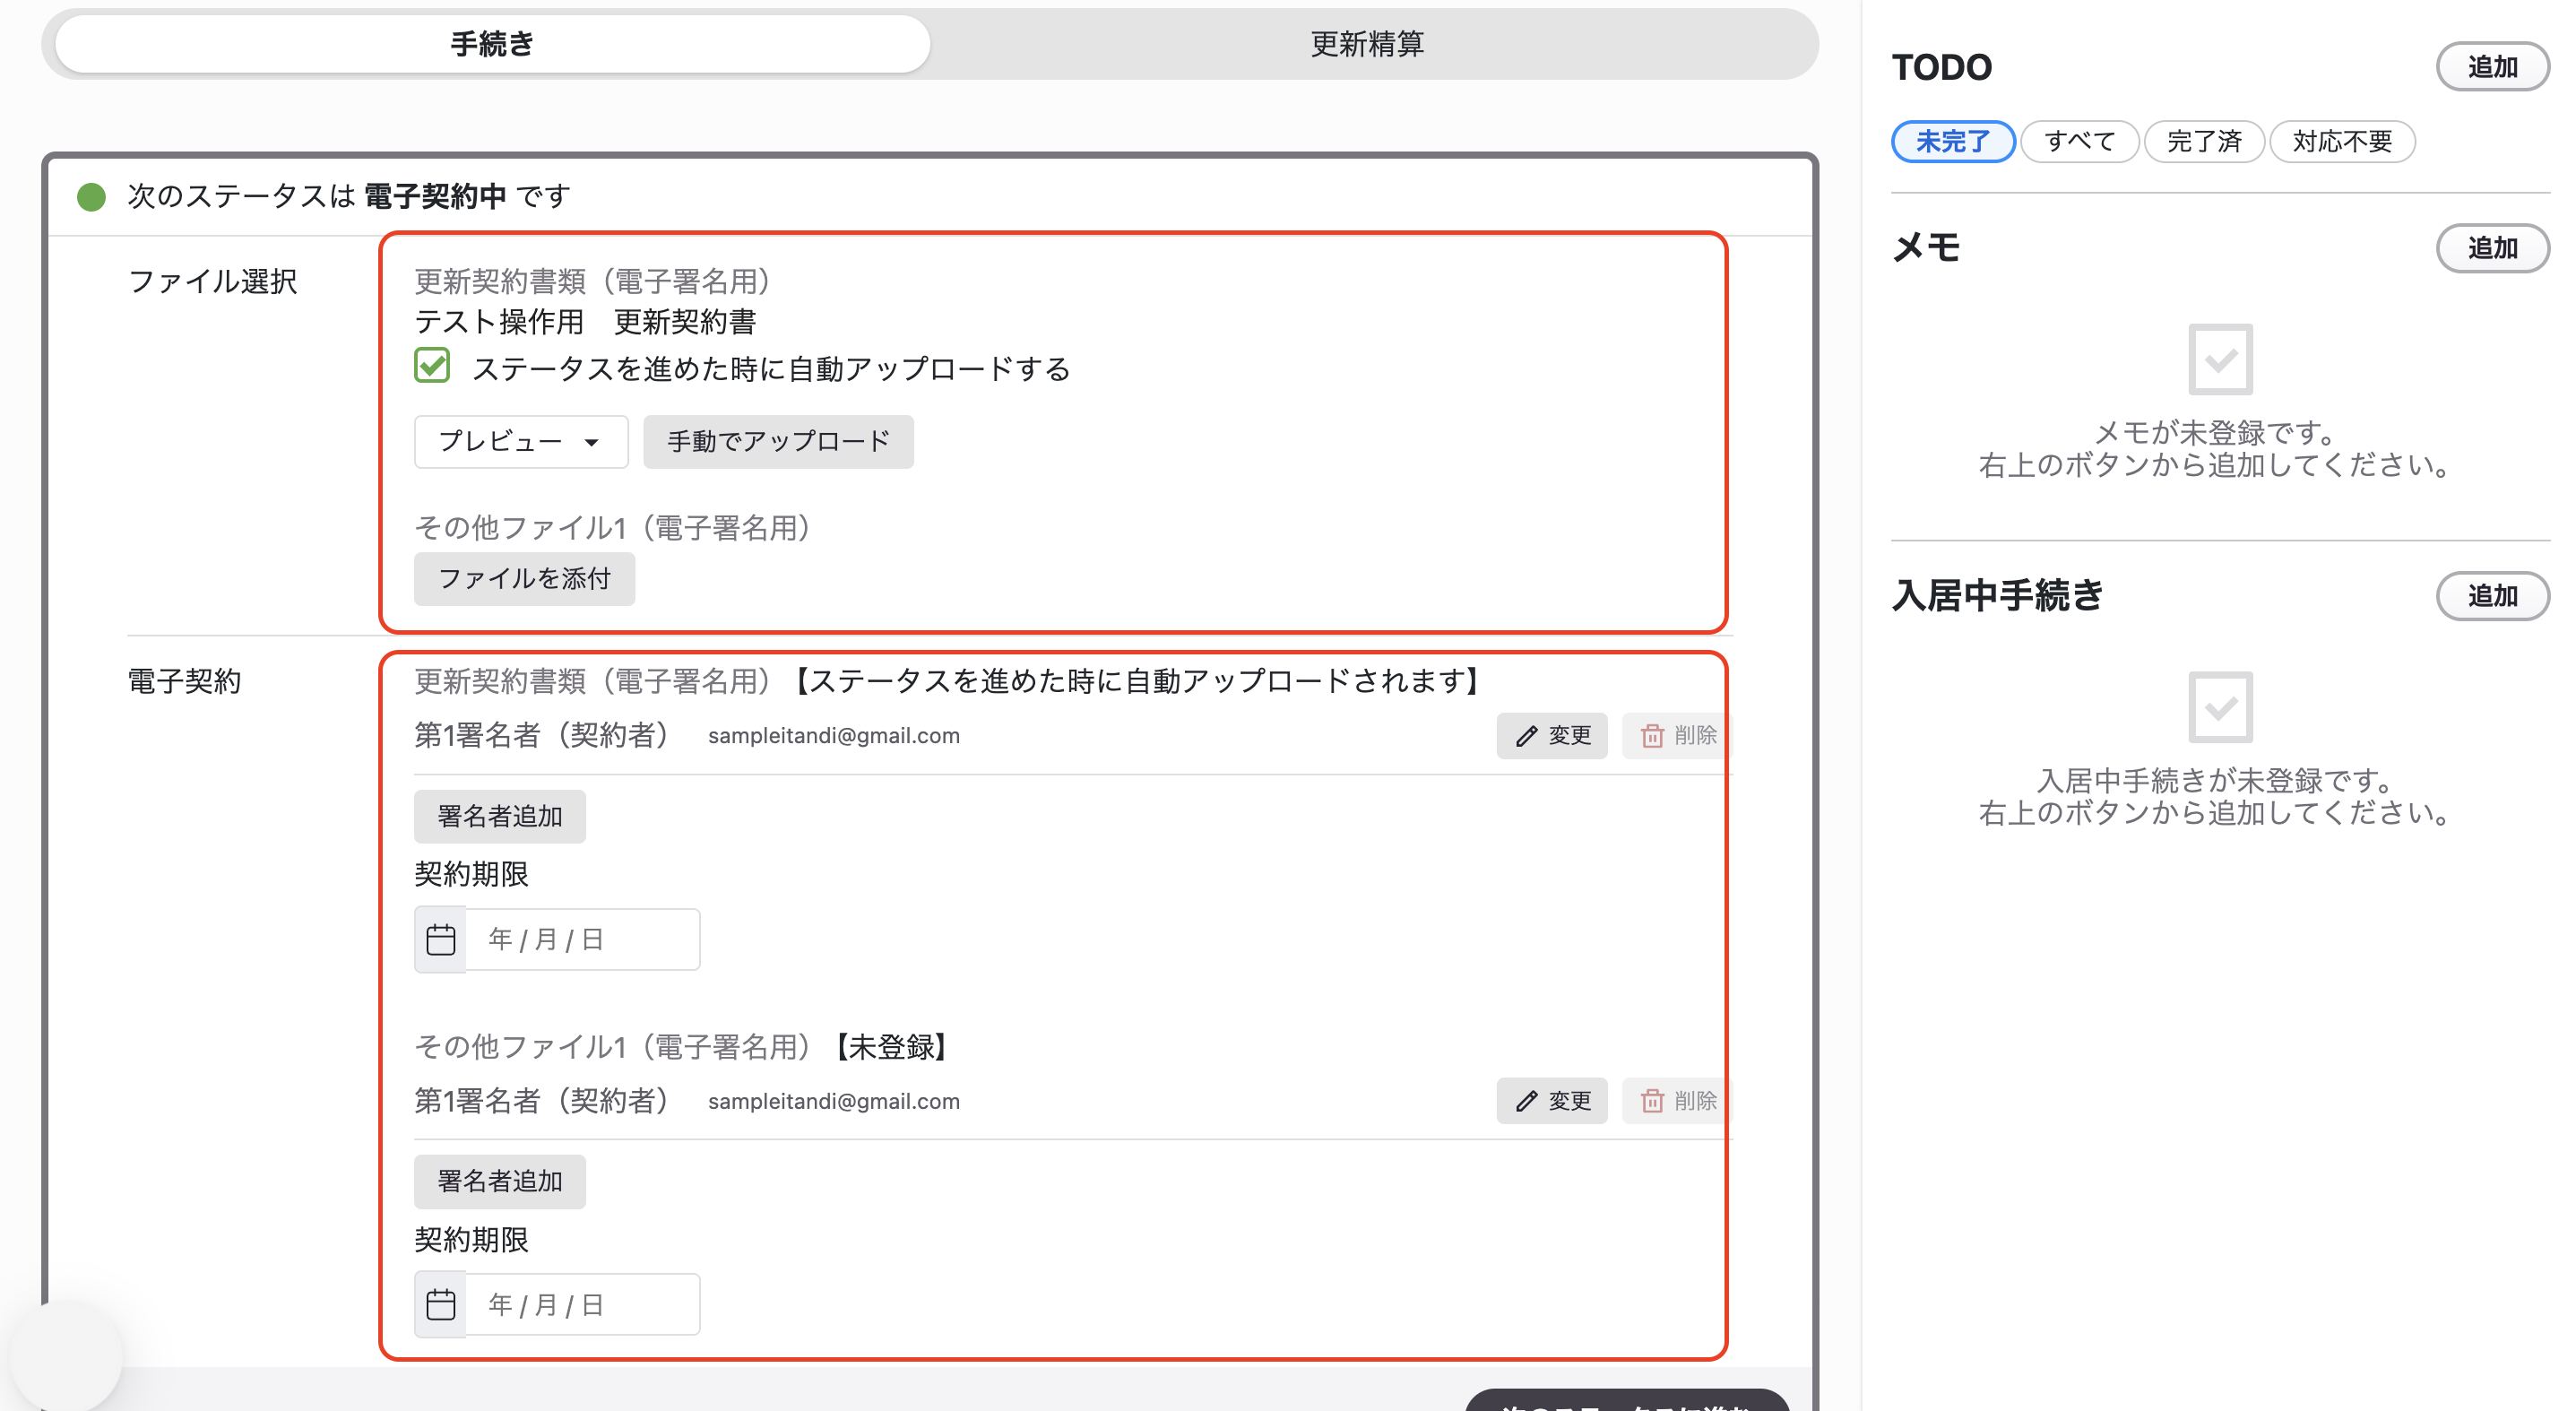Click the 追加 button next to メモ
Viewport: 2576px width, 1411px height.
(2493, 248)
